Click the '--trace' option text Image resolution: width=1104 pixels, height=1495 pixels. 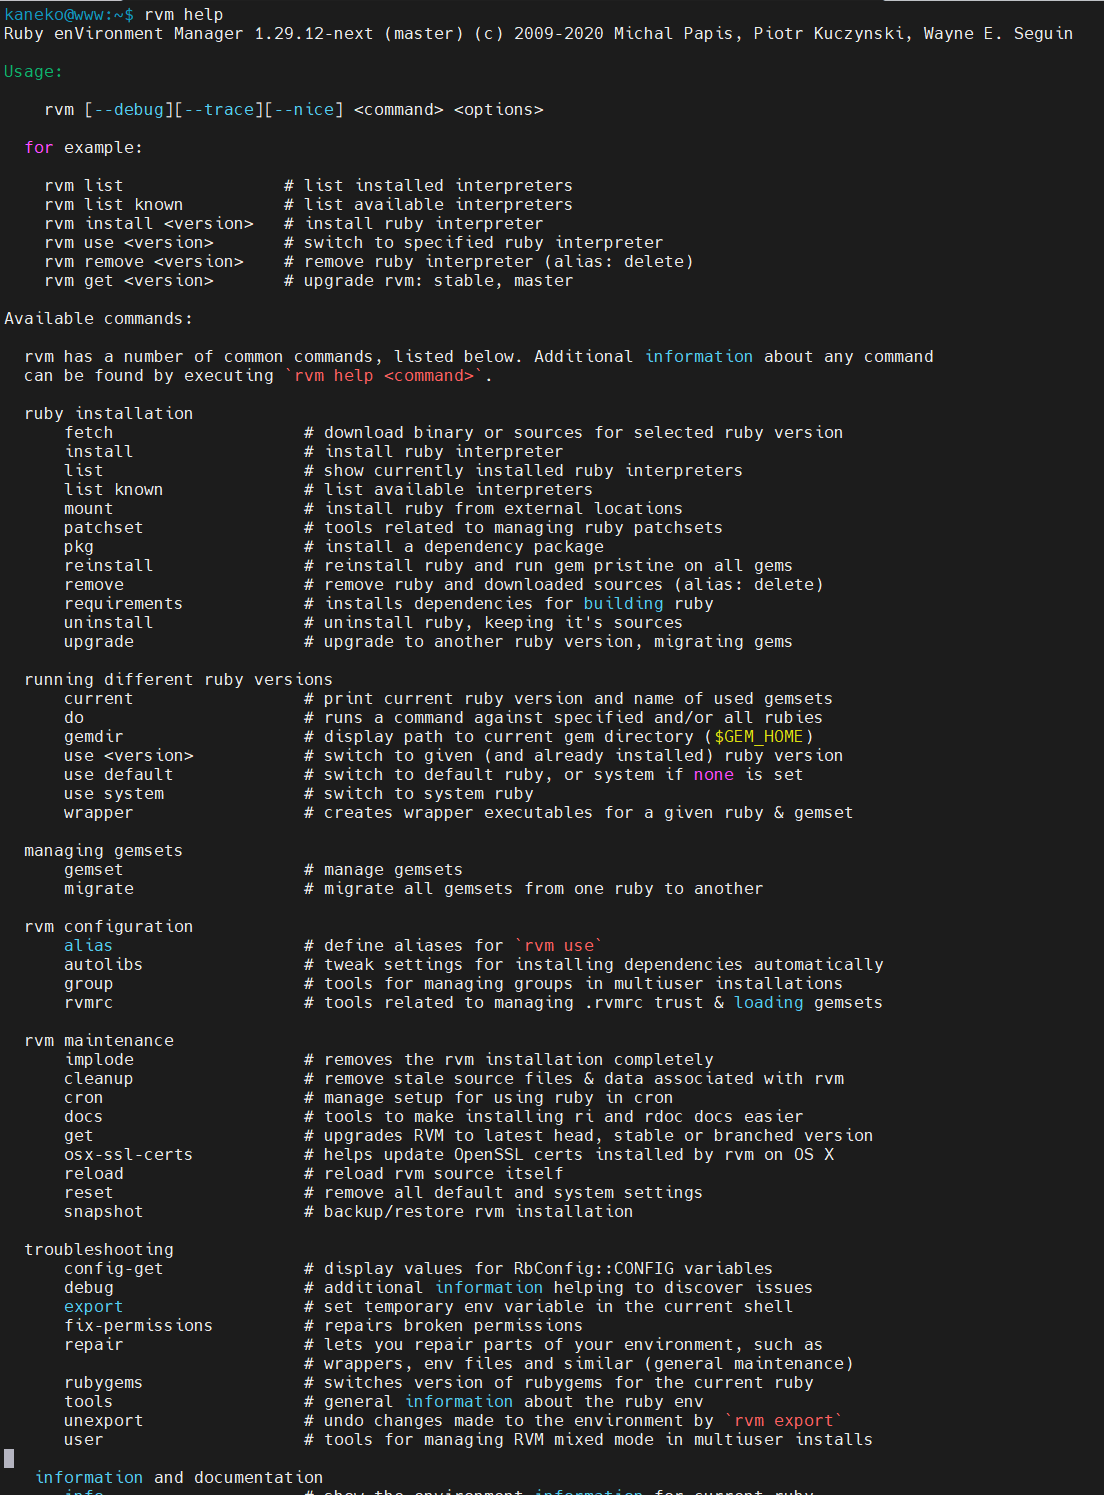pyautogui.click(x=219, y=110)
